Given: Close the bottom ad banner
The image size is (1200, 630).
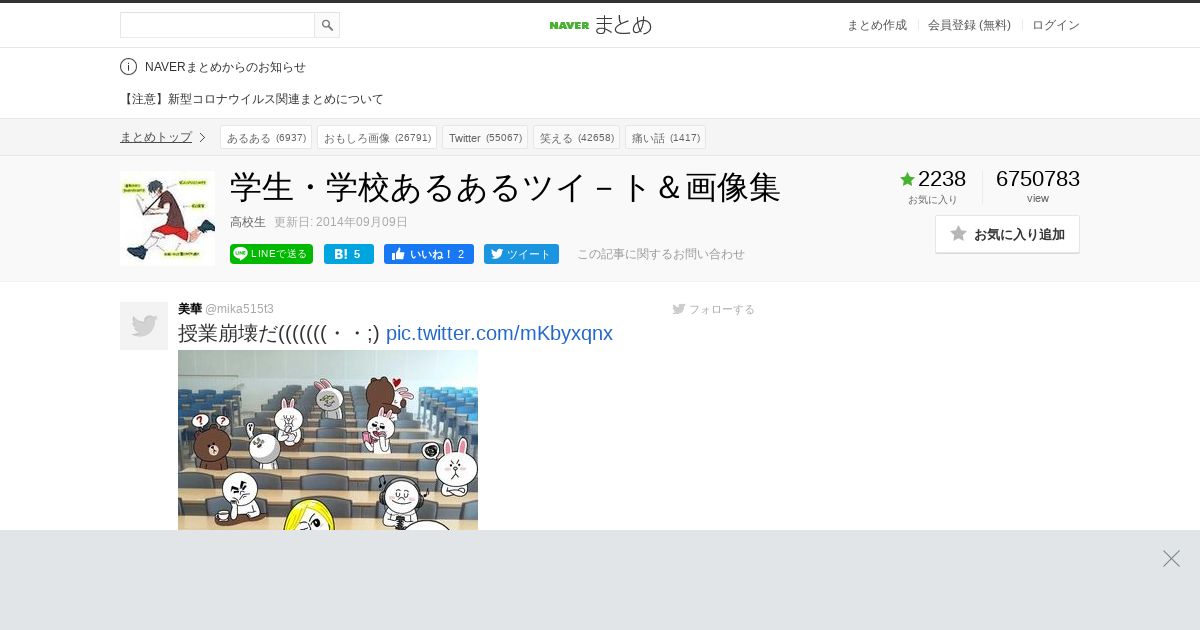Looking at the screenshot, I should (x=1171, y=558).
